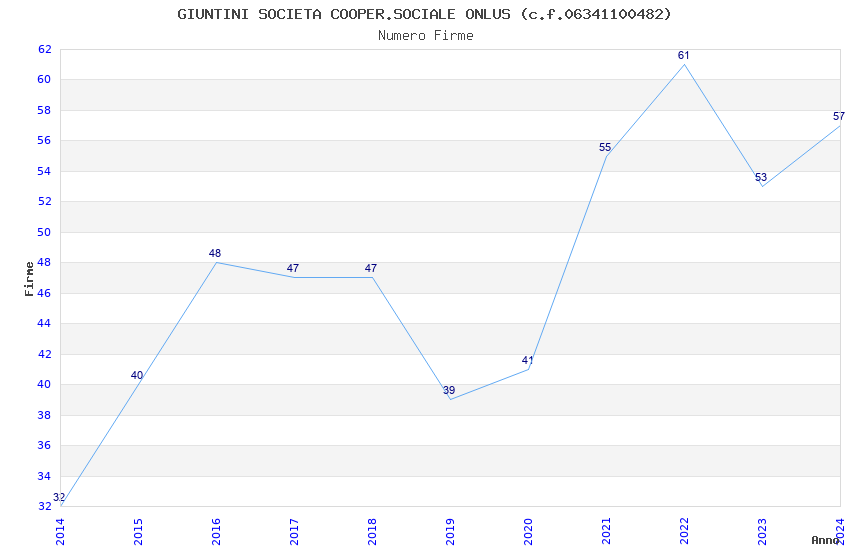Click the data label 47 above 2018
850x550 pixels.
pyautogui.click(x=371, y=268)
